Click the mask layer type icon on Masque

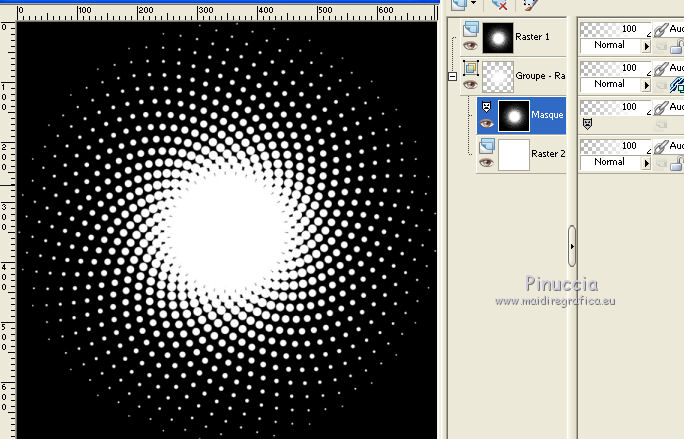pyautogui.click(x=486, y=106)
